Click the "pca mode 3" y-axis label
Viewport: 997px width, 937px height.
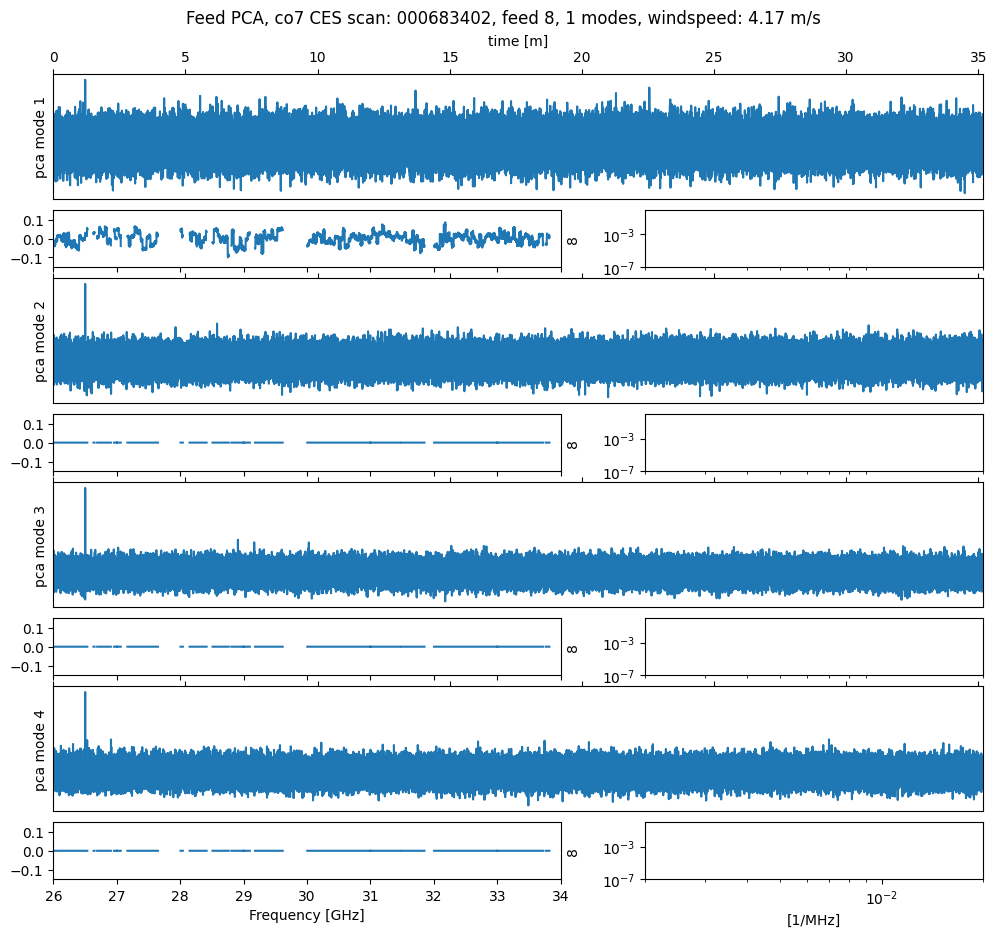point(40,545)
